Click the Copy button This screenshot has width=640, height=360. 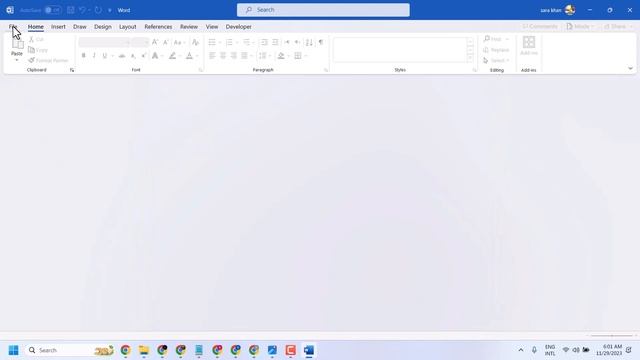pyautogui.click(x=38, y=50)
